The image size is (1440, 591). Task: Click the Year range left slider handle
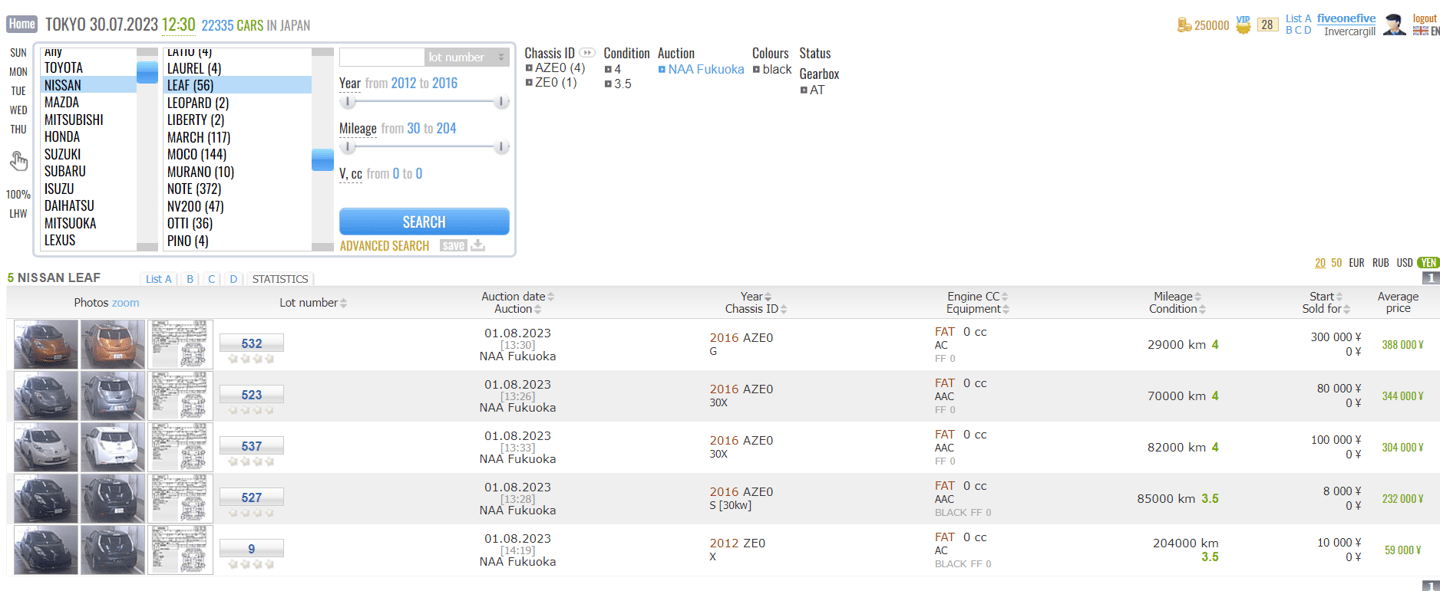coord(348,102)
